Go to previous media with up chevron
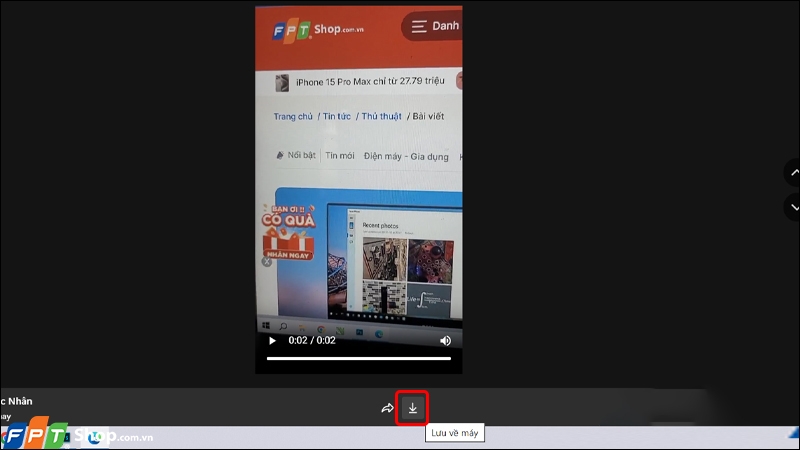Image resolution: width=800 pixels, height=450 pixels. [x=793, y=172]
